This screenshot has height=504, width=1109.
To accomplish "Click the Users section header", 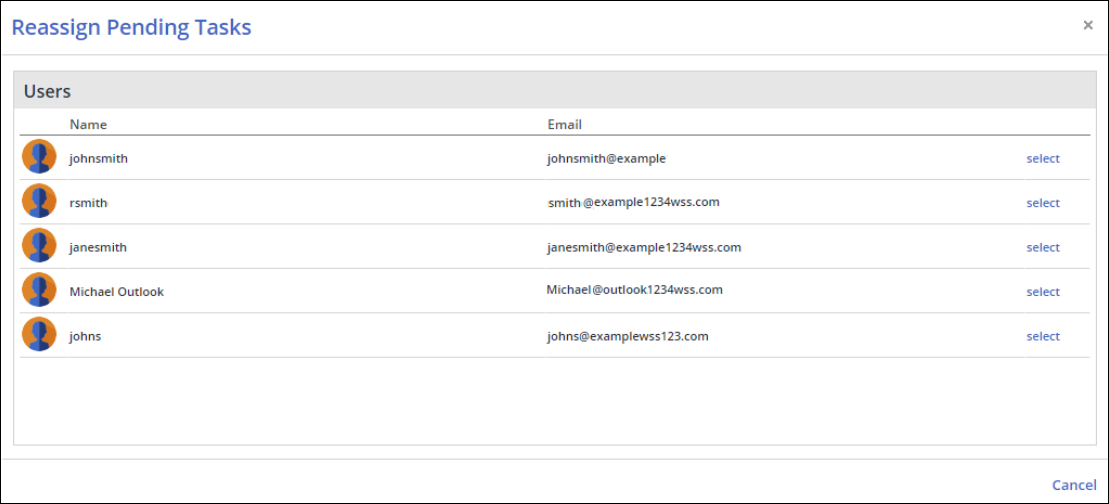I will (x=47, y=91).
